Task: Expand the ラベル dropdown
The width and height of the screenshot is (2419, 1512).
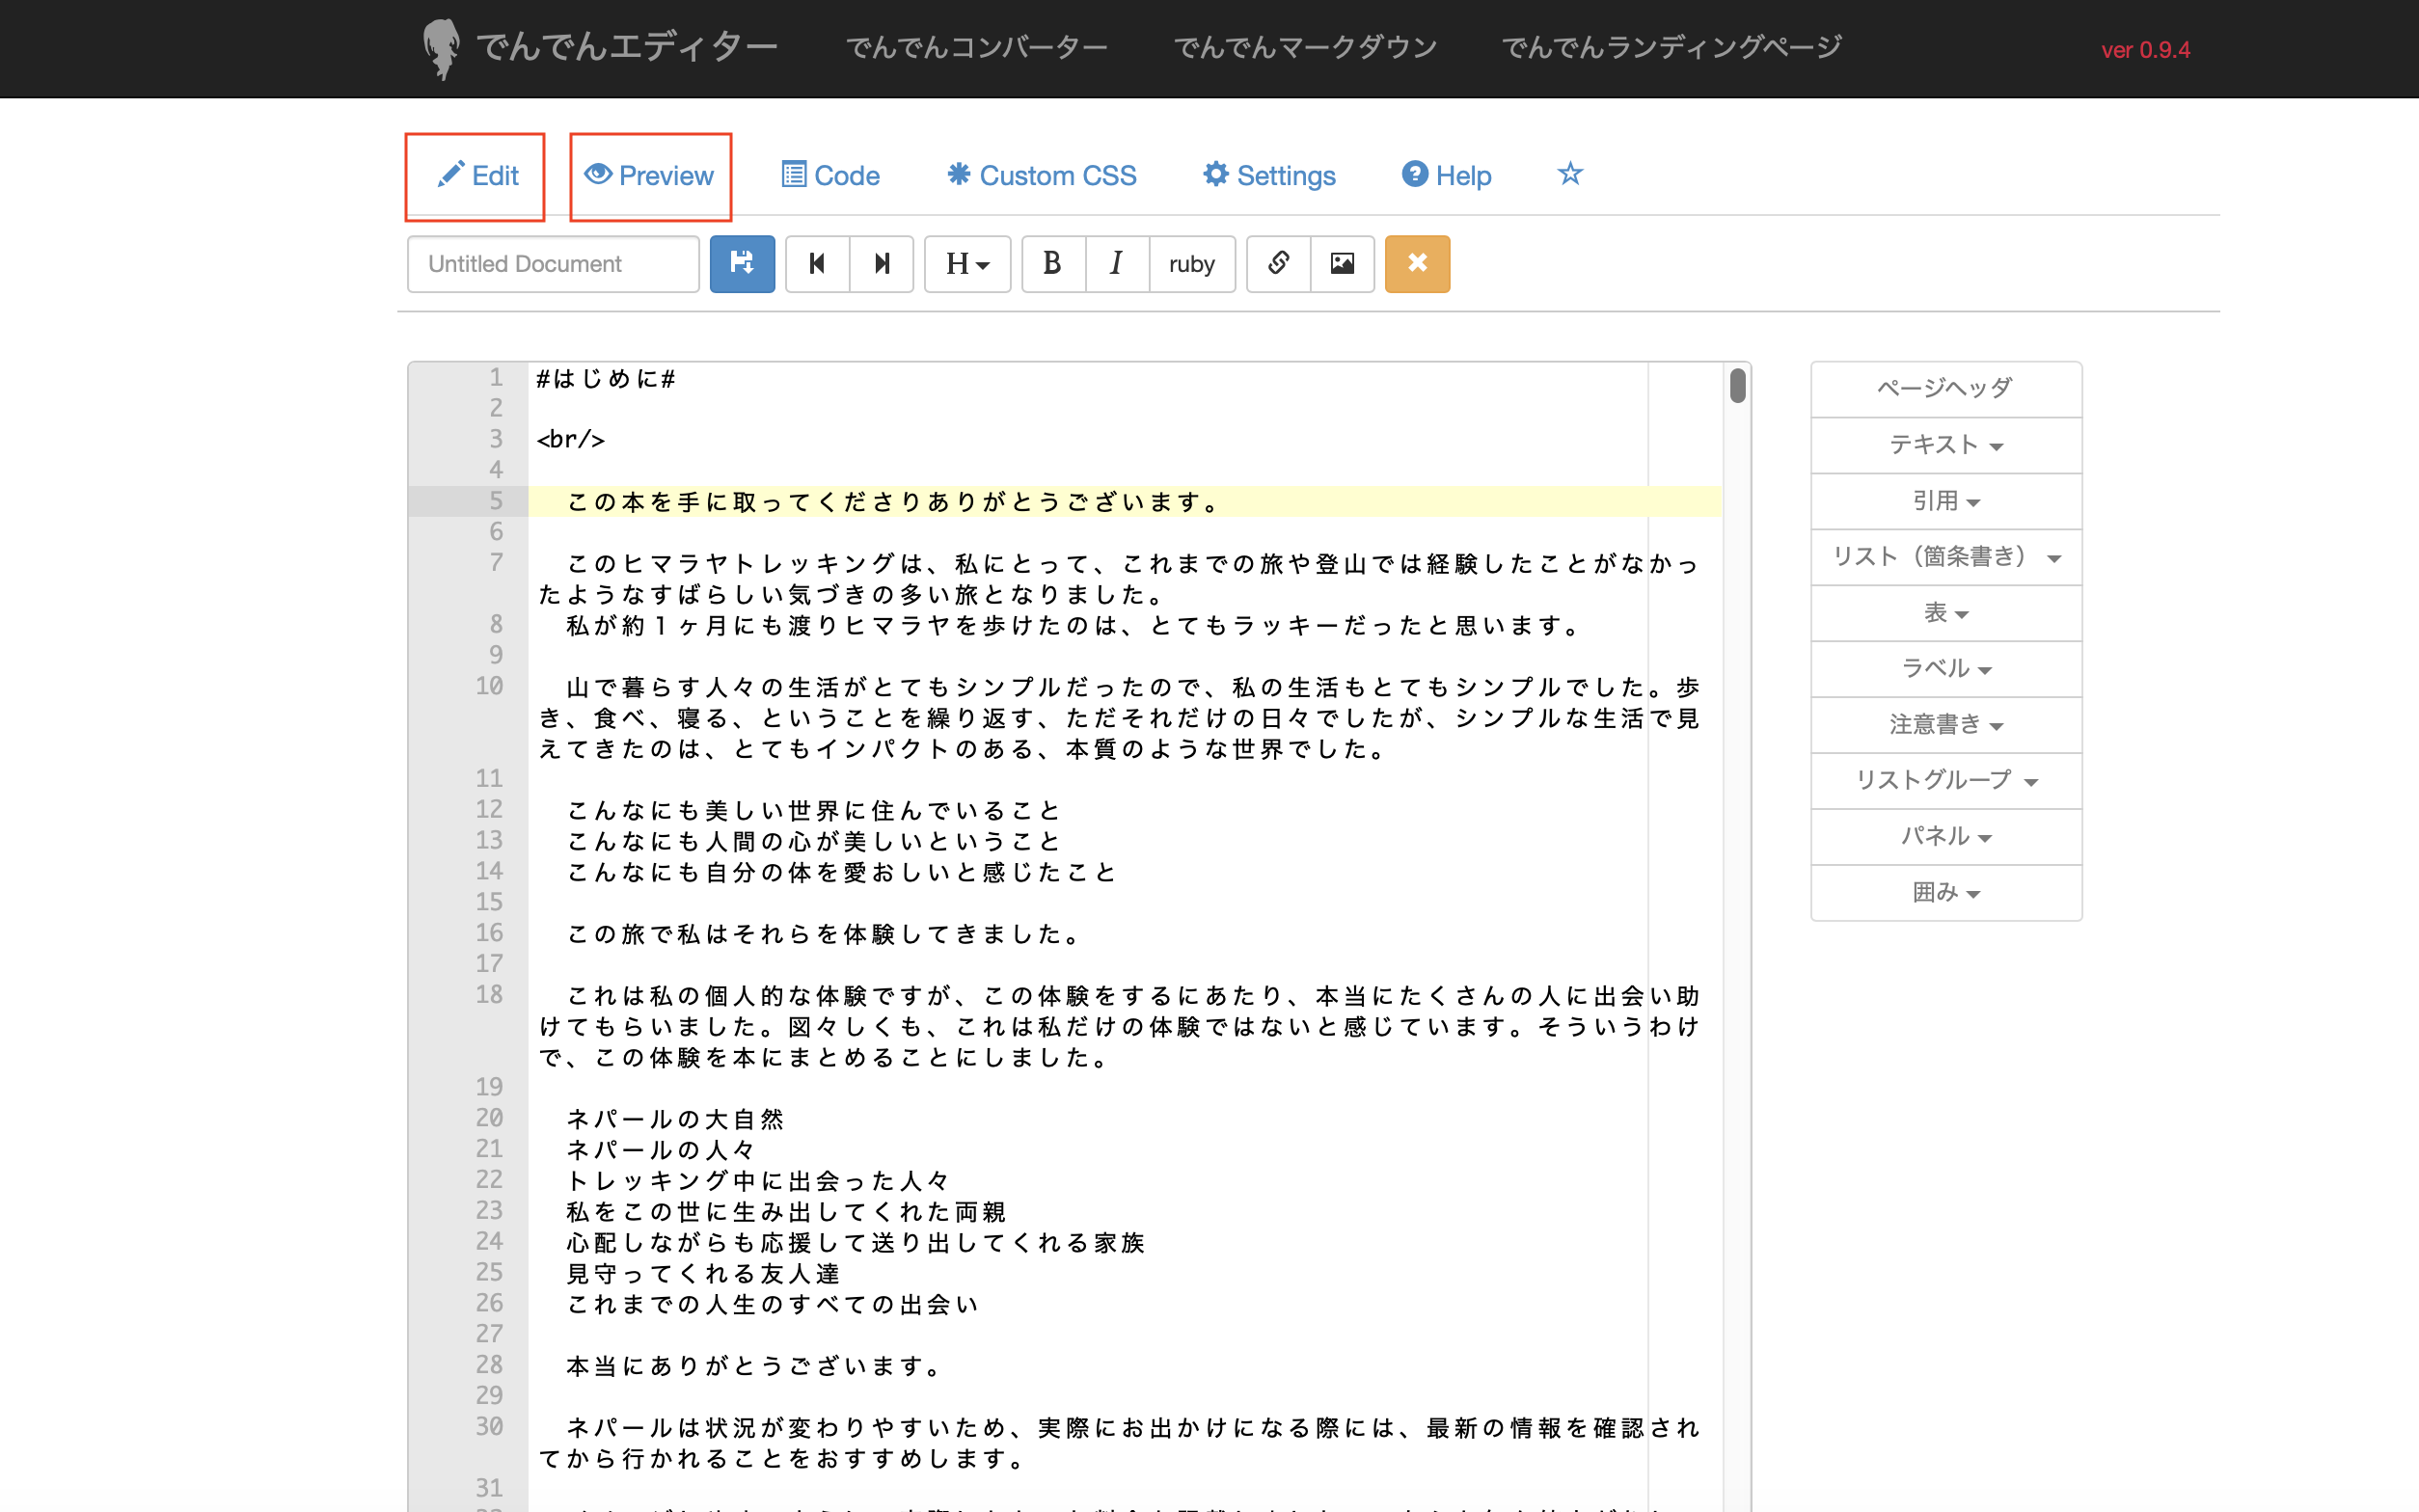Action: click(x=1946, y=669)
